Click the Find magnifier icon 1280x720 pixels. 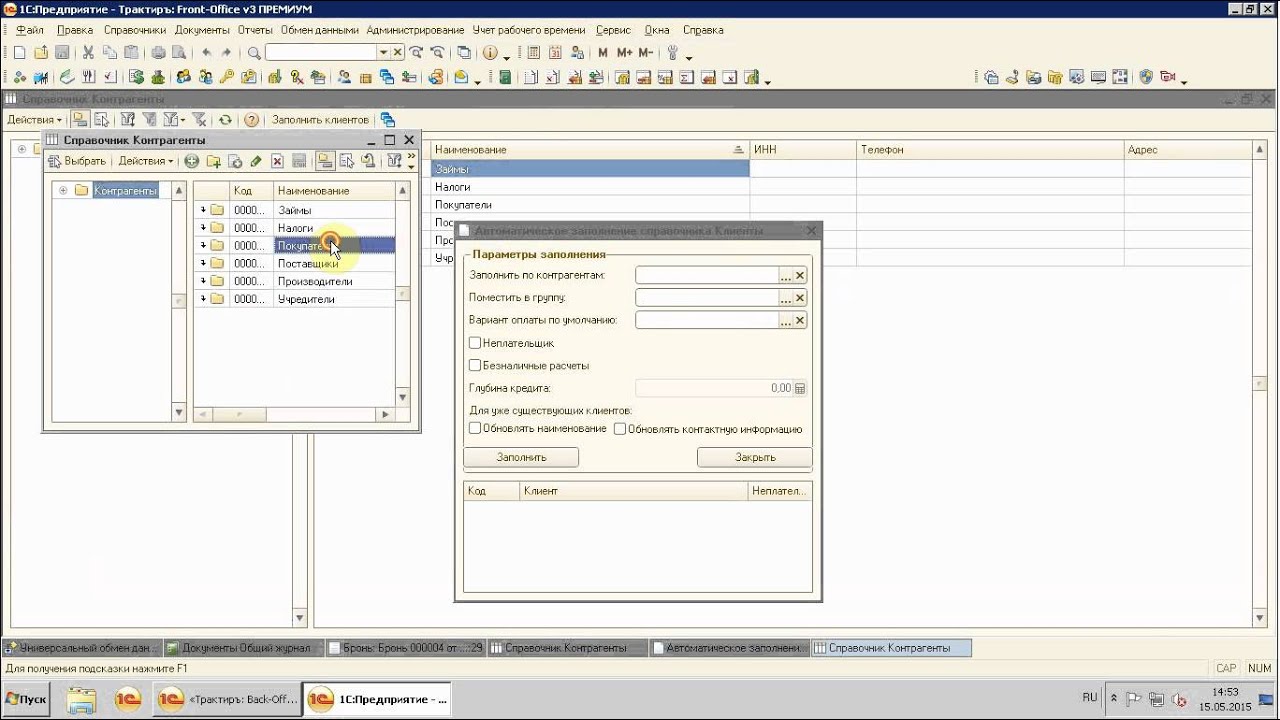click(254, 53)
